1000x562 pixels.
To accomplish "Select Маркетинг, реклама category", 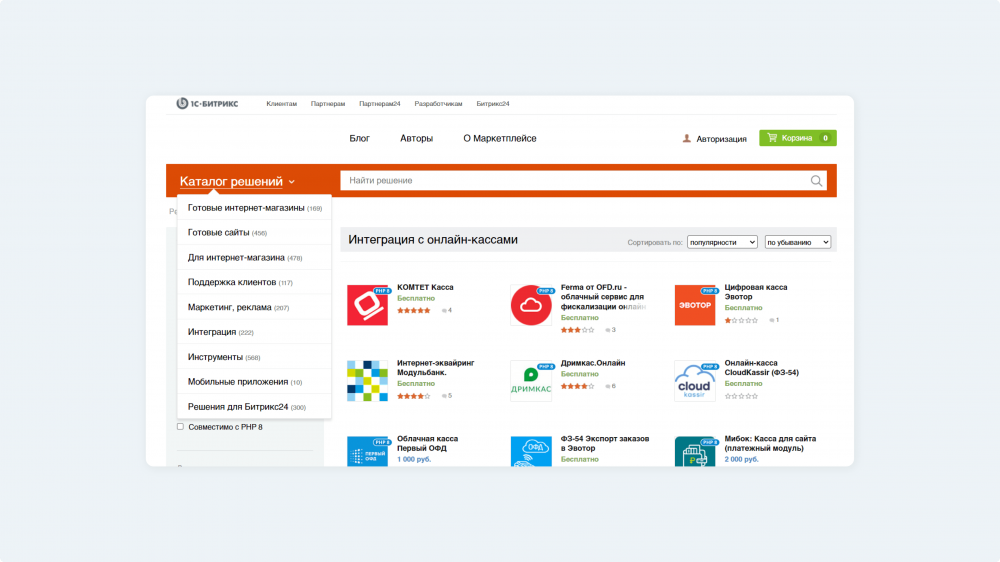I will [x=254, y=307].
